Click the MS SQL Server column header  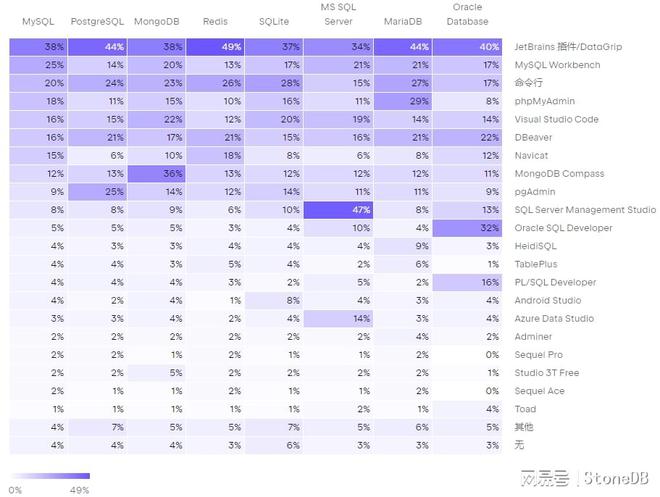[337, 14]
